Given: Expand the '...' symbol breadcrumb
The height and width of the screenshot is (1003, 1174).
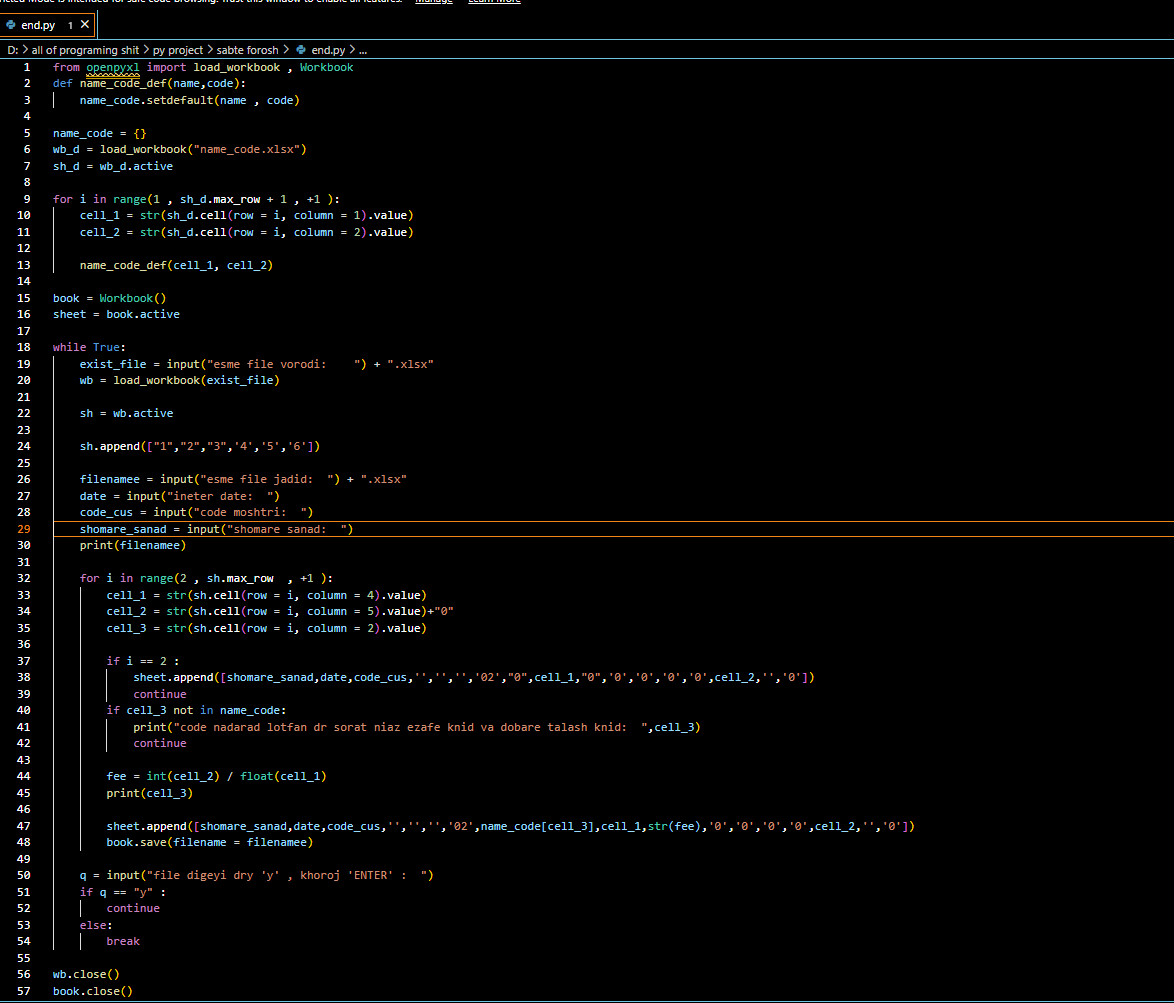Looking at the screenshot, I should pos(363,50).
